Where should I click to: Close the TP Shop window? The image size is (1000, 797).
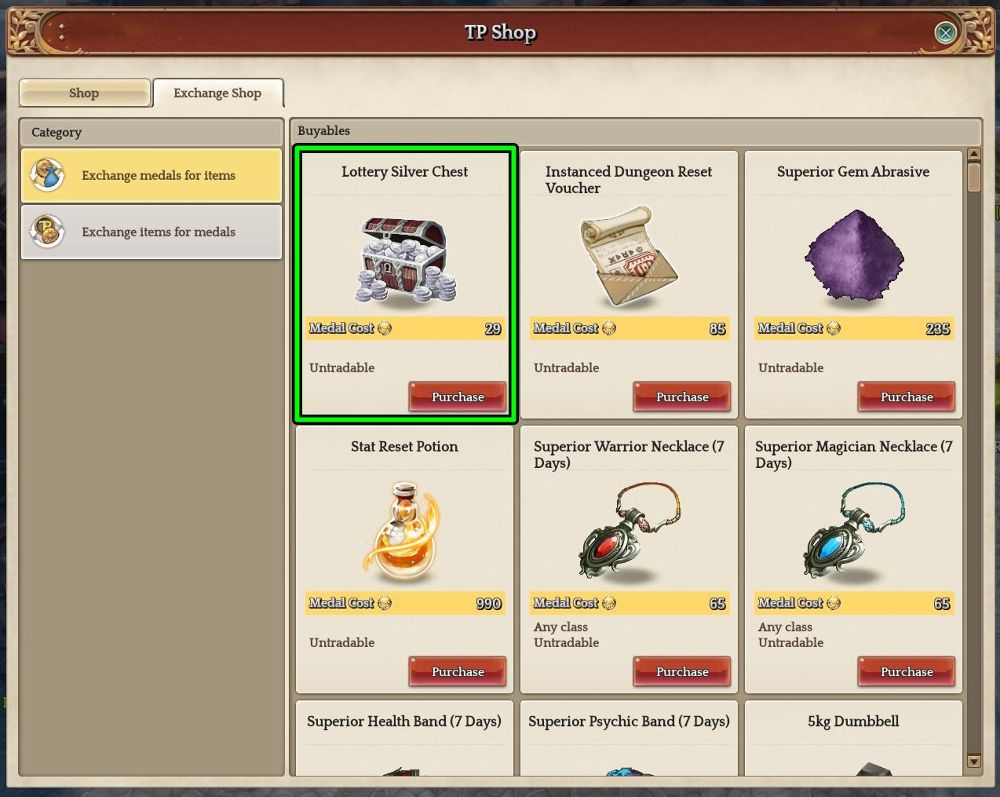[945, 33]
